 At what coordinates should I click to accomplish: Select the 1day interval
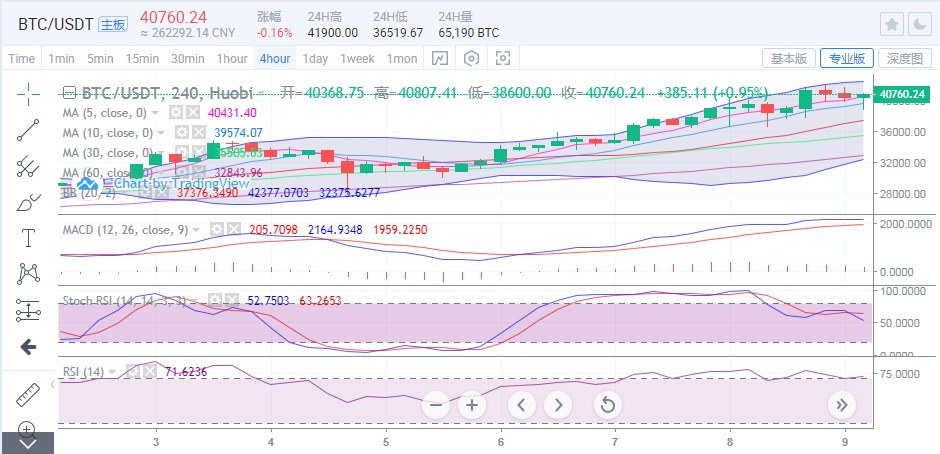[315, 59]
